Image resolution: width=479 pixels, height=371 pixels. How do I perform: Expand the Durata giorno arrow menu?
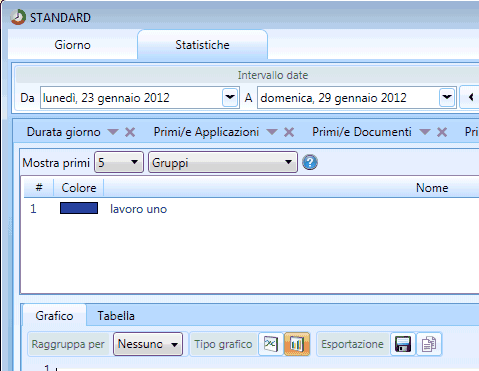tap(113, 132)
